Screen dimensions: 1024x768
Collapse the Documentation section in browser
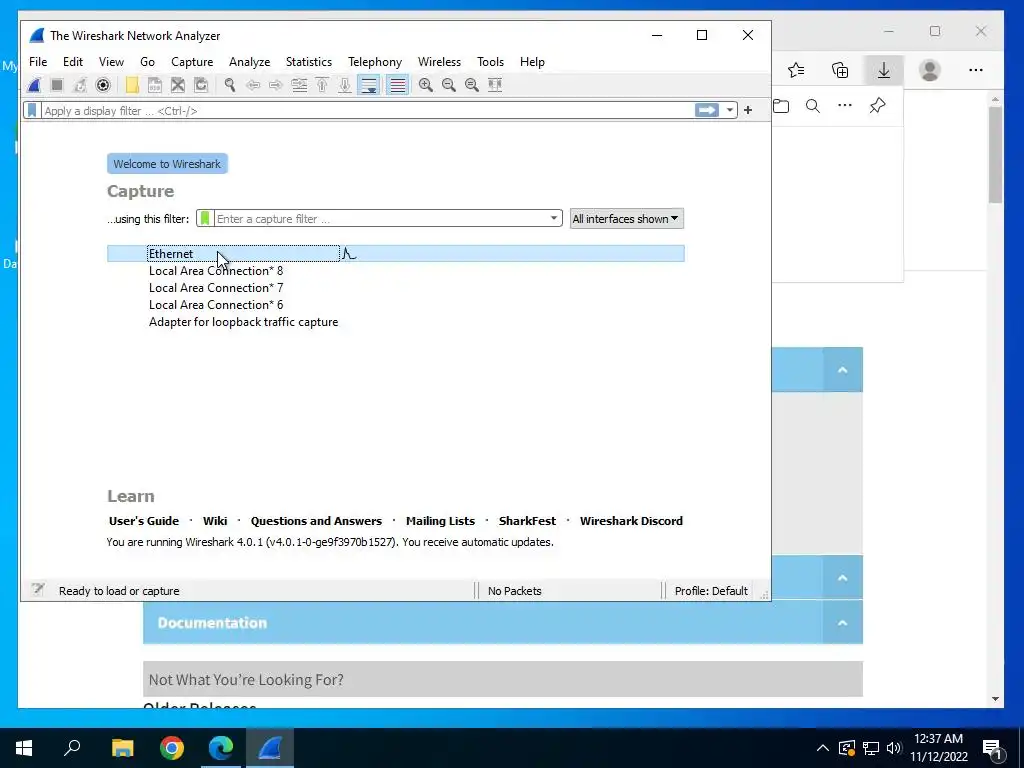pyautogui.click(x=842, y=622)
